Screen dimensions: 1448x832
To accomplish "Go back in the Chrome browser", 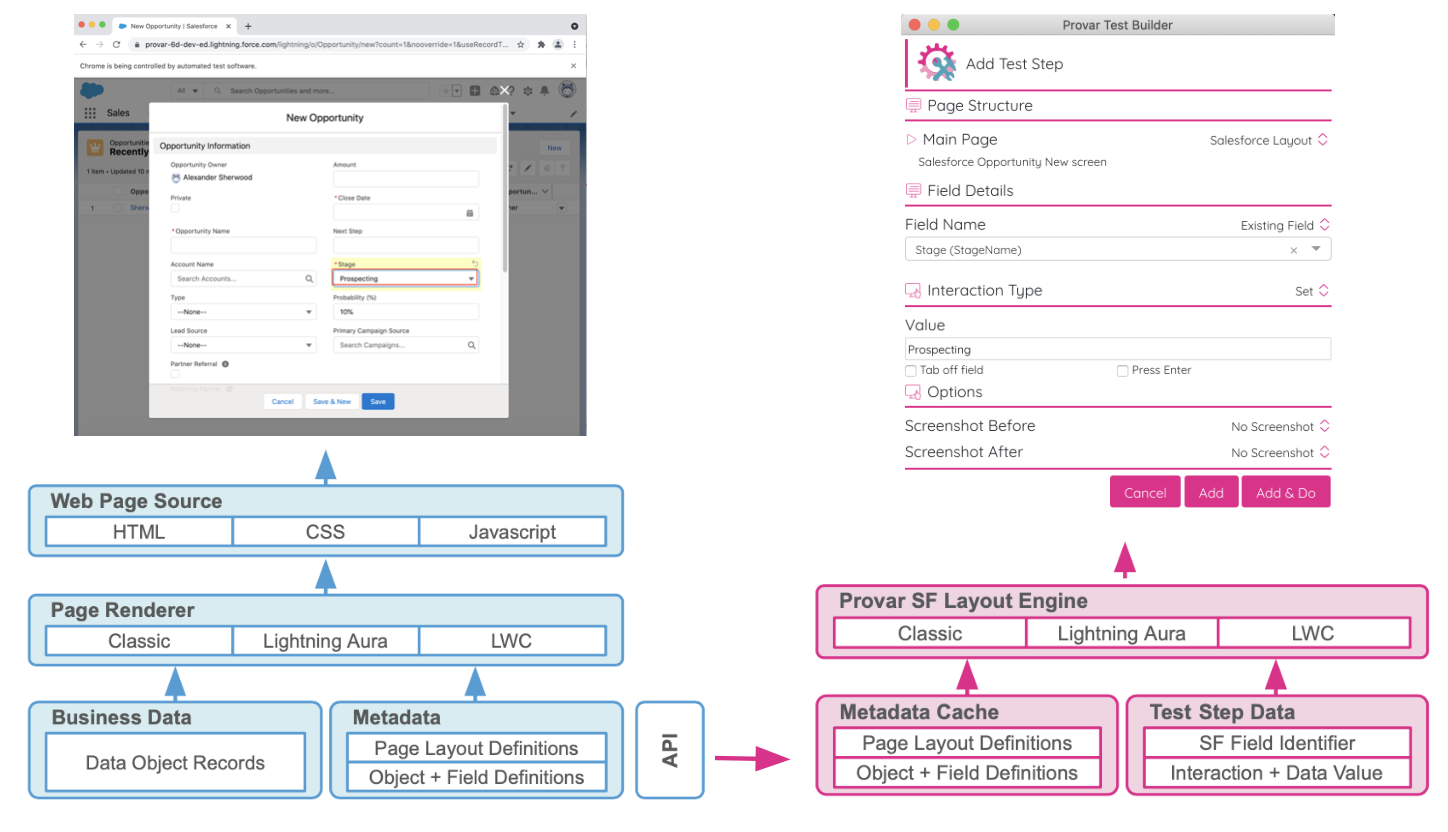I will 84,44.
